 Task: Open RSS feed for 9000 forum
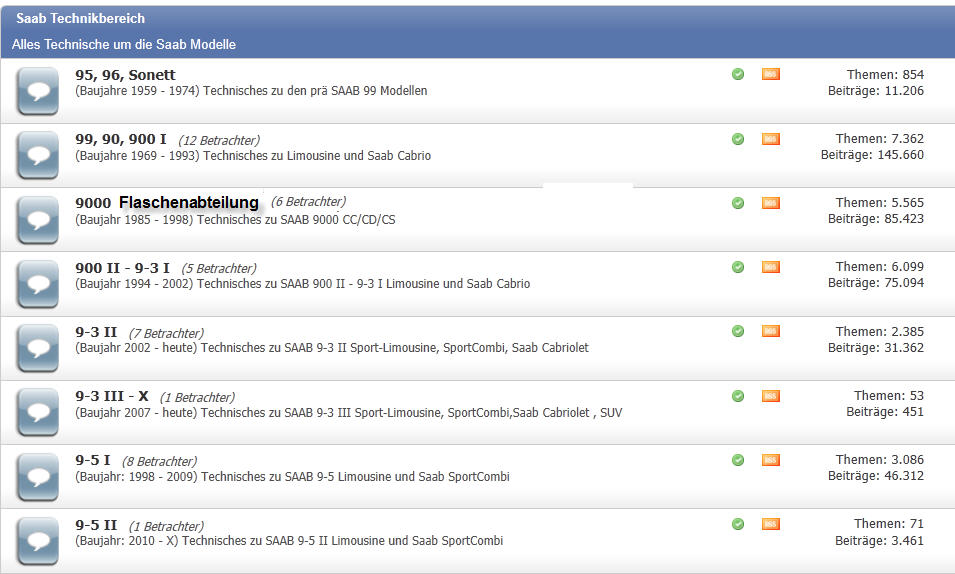(x=770, y=203)
